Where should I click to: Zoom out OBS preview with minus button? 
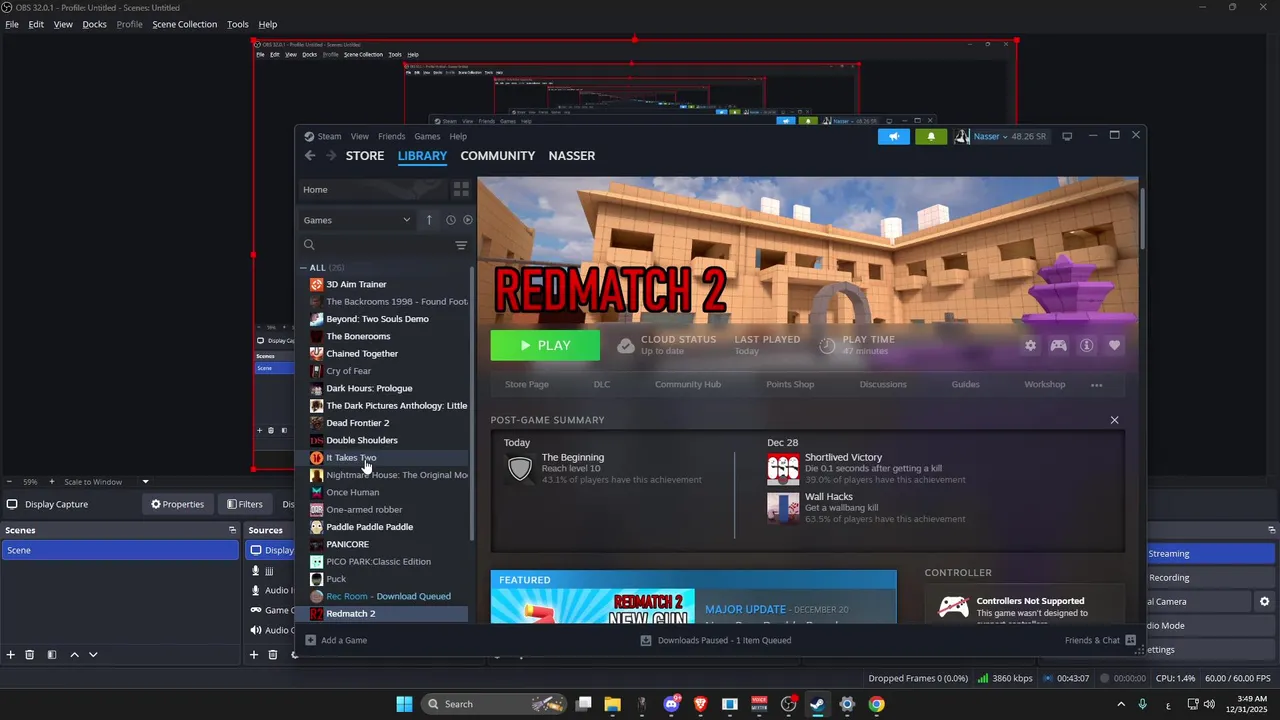[10, 482]
